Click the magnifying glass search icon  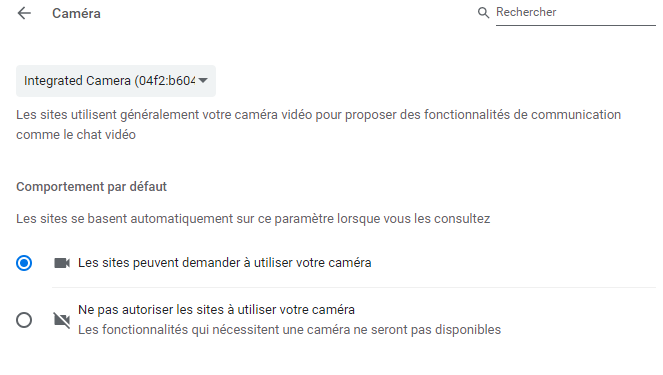(x=483, y=13)
